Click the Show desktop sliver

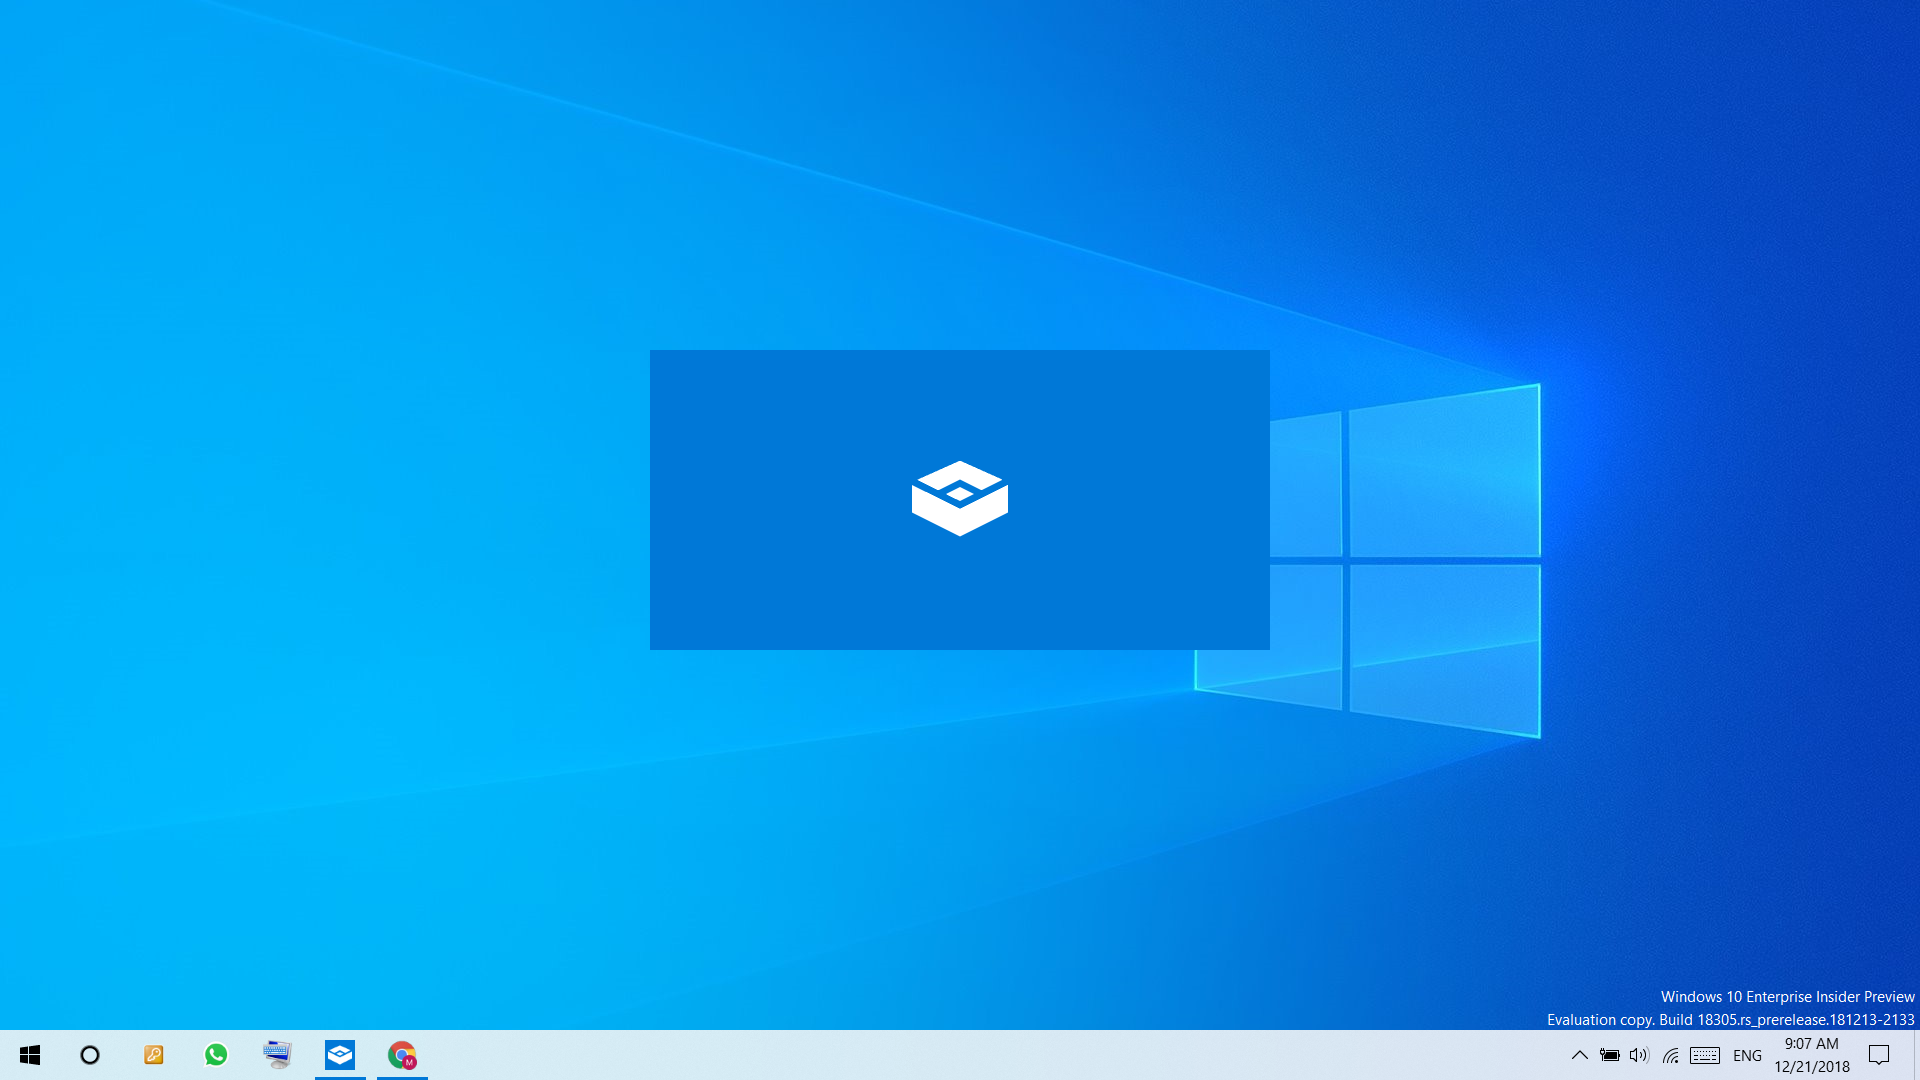coord(1916,1055)
